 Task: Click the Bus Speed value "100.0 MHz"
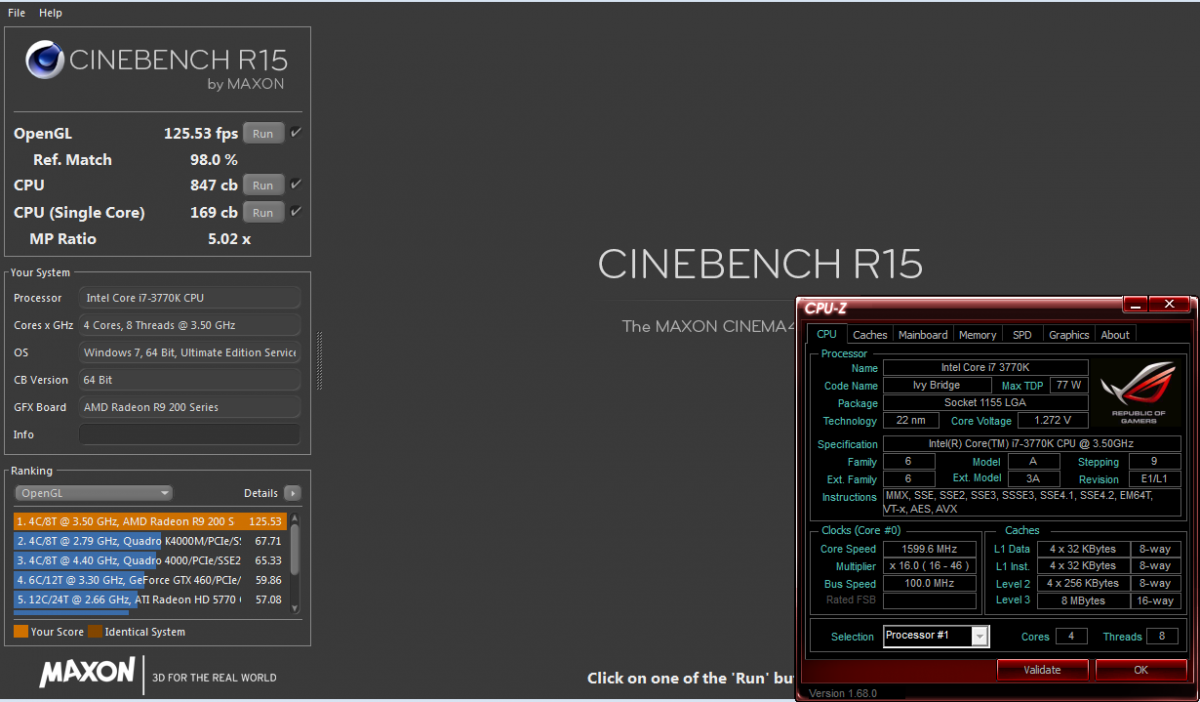(x=930, y=584)
